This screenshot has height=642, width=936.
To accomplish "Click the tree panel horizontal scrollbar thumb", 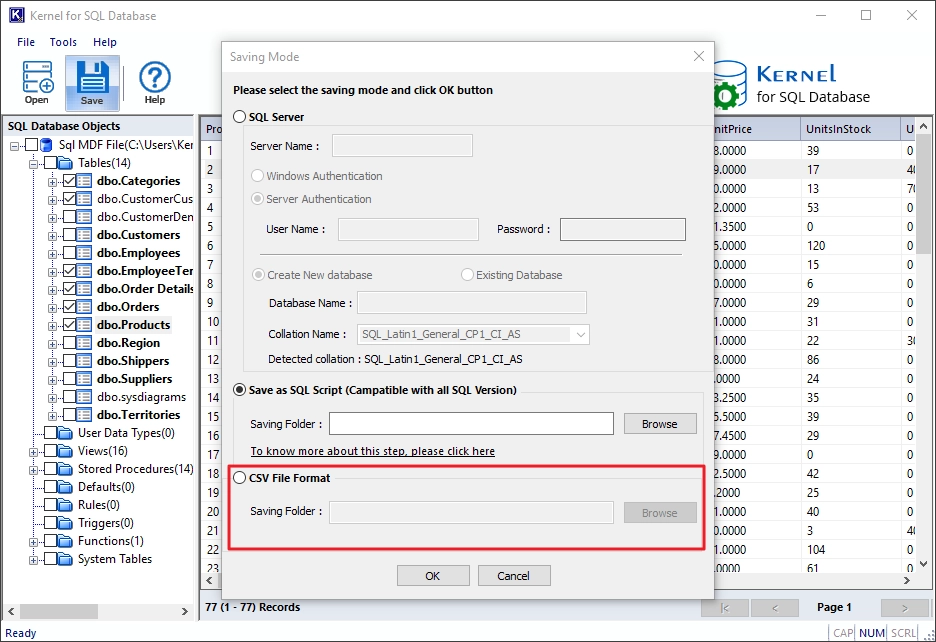I will click(58, 611).
